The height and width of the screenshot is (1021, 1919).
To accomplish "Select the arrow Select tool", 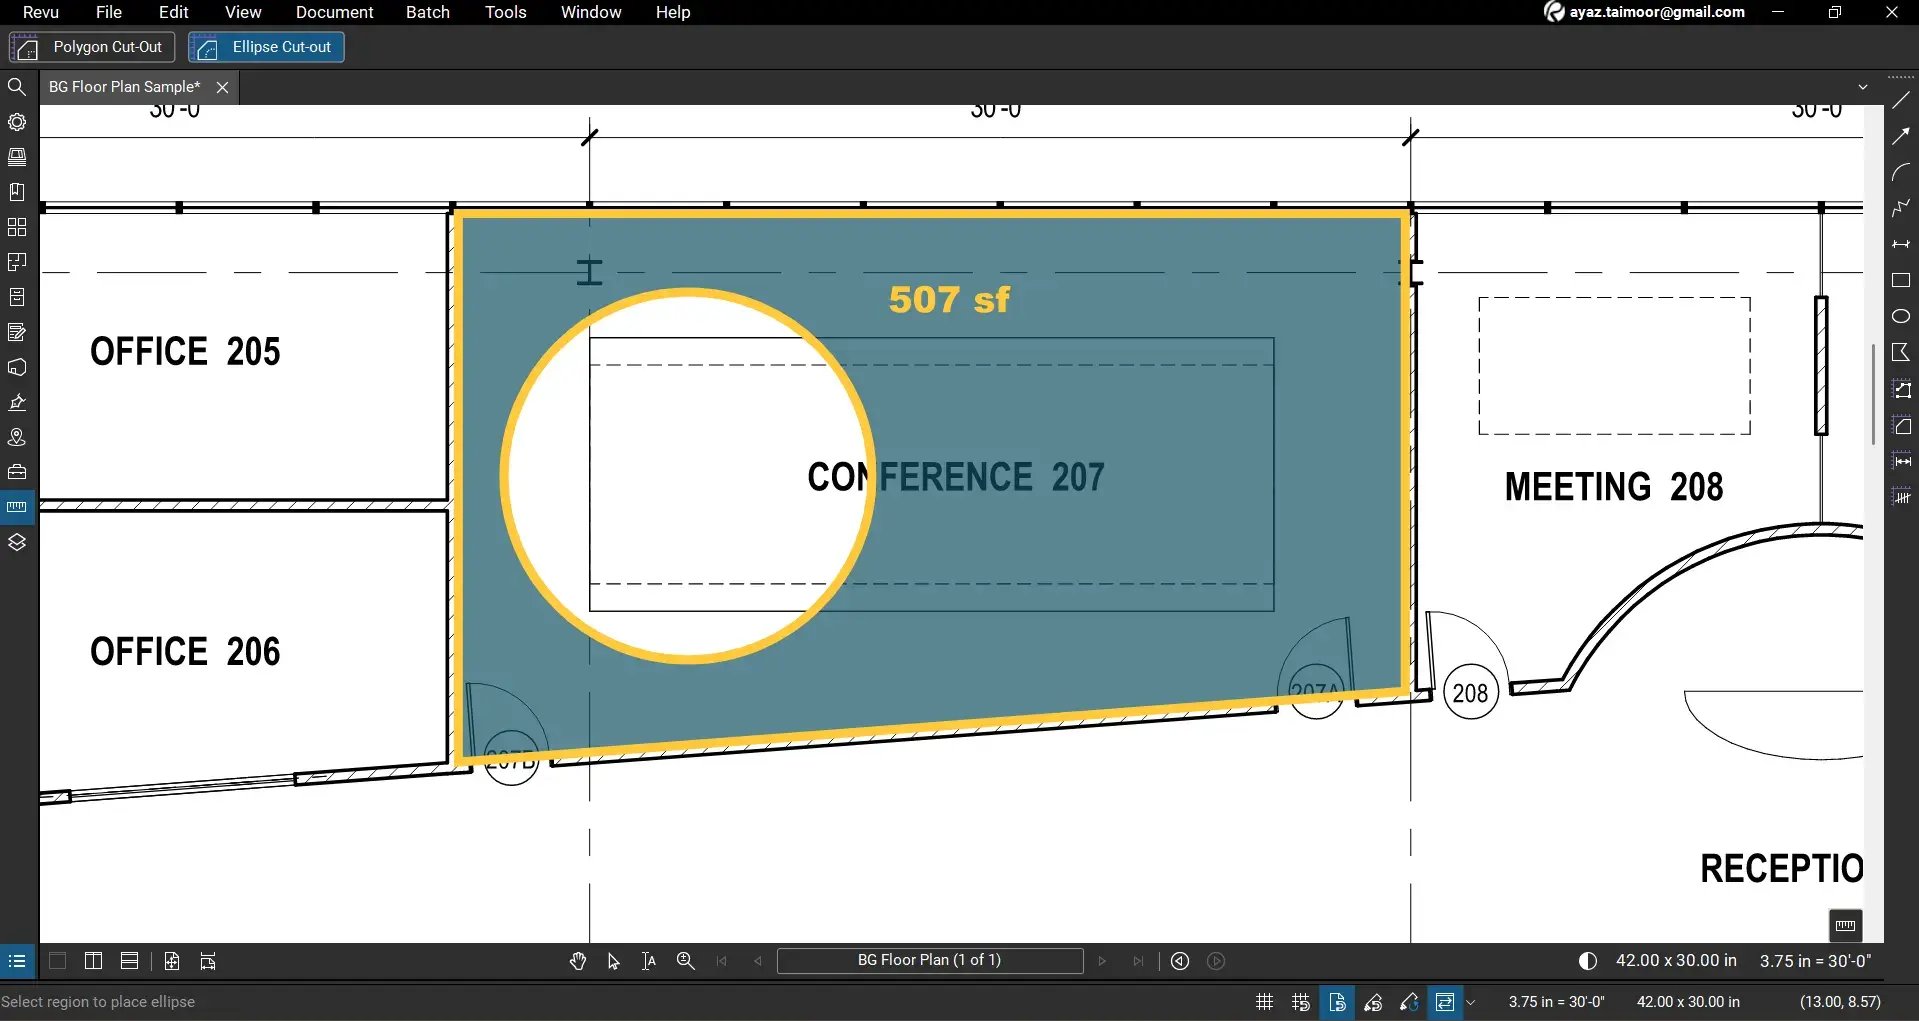I will click(x=614, y=961).
